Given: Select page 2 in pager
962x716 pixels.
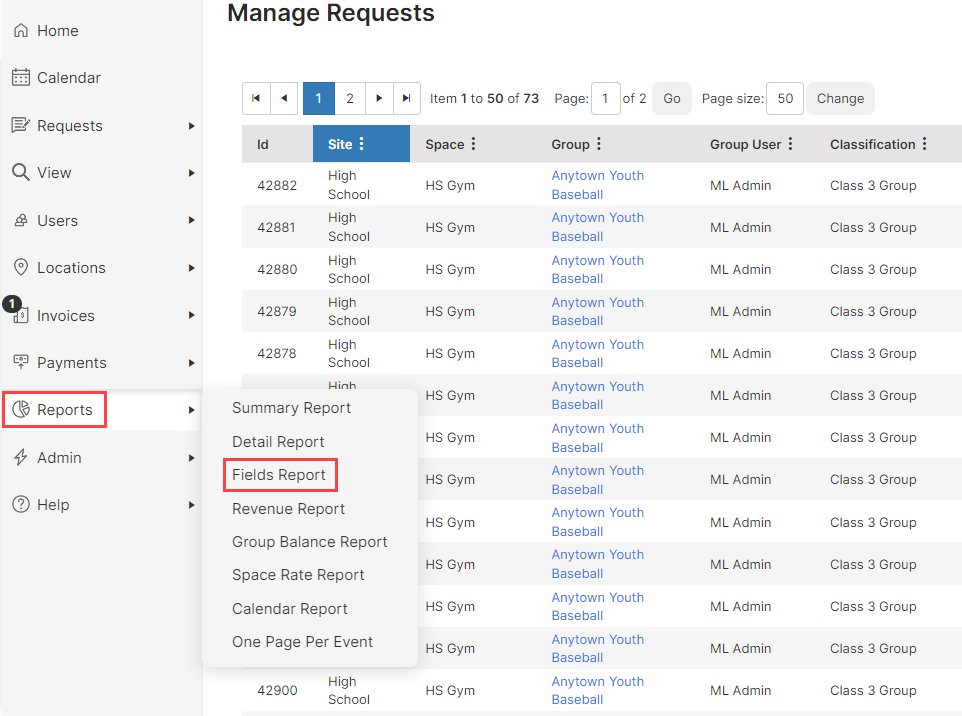Looking at the screenshot, I should (350, 98).
